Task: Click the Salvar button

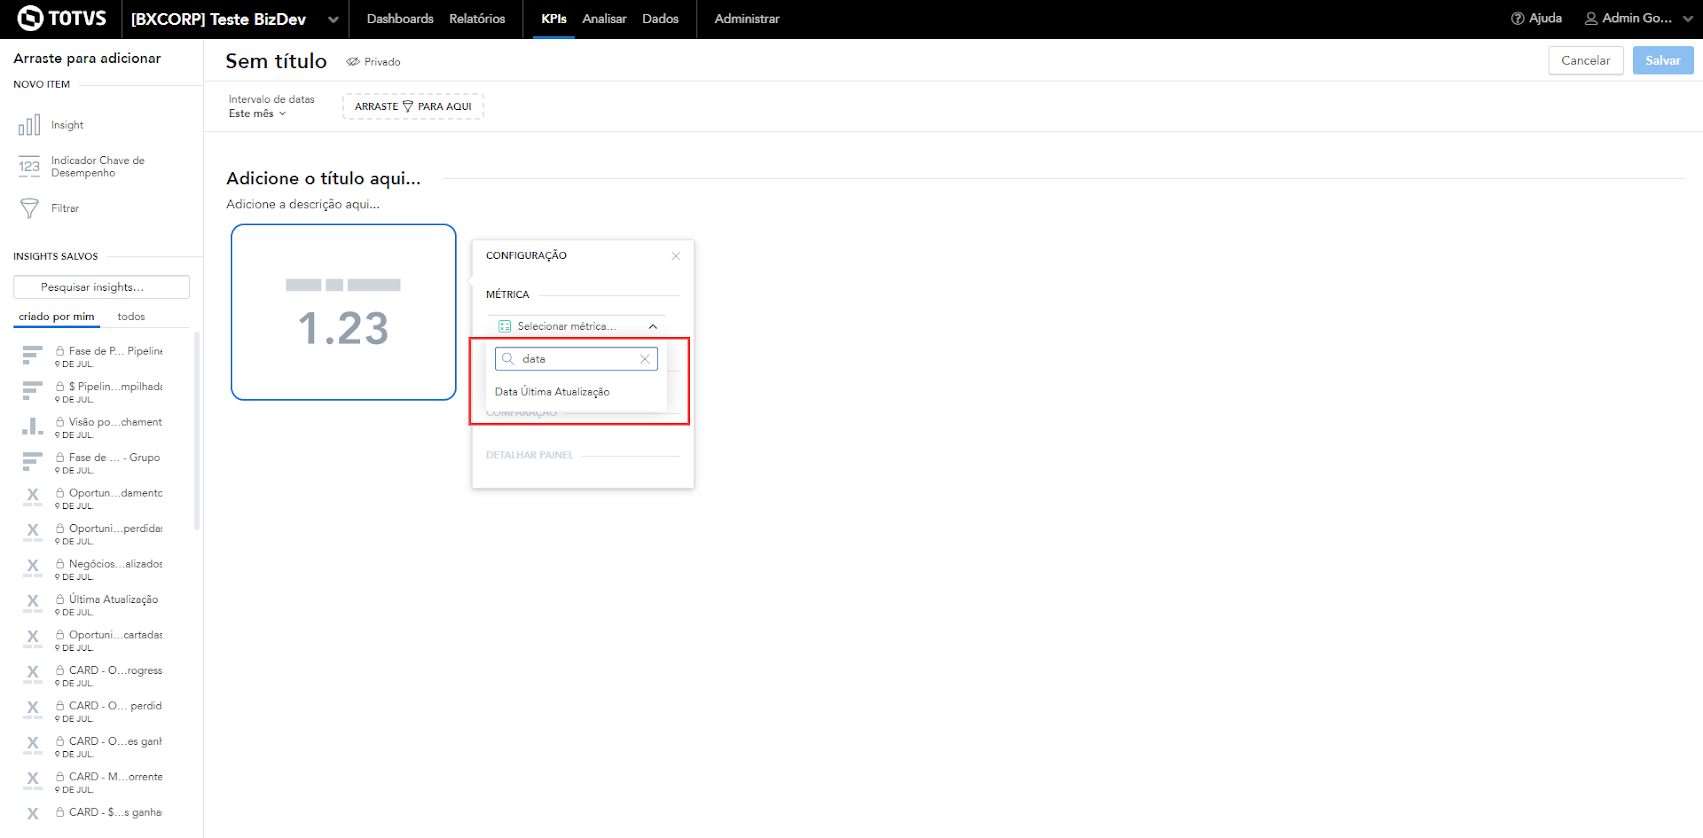Action: click(1663, 60)
